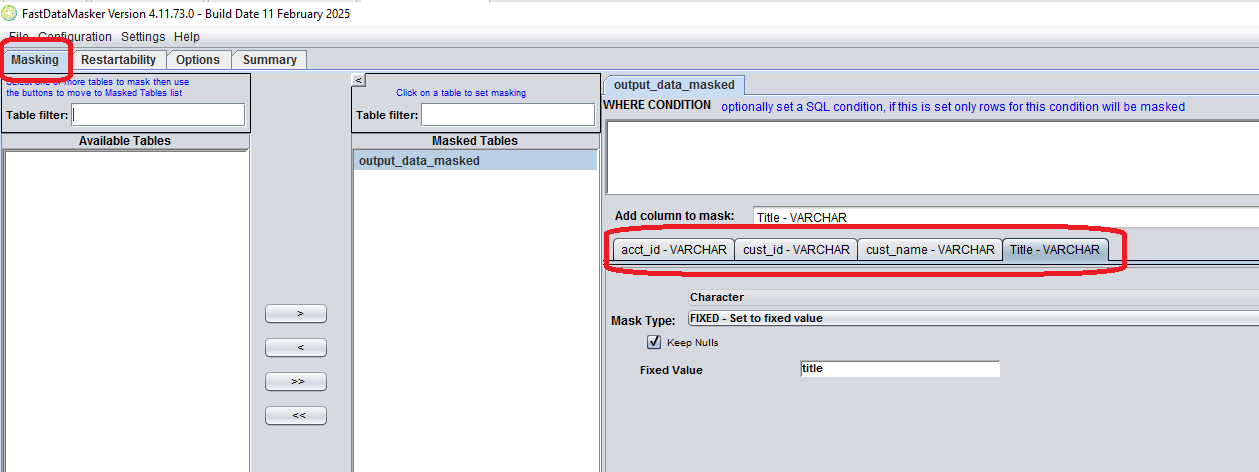This screenshot has width=1259, height=472.
Task: Switch to the Options tab
Action: (198, 60)
